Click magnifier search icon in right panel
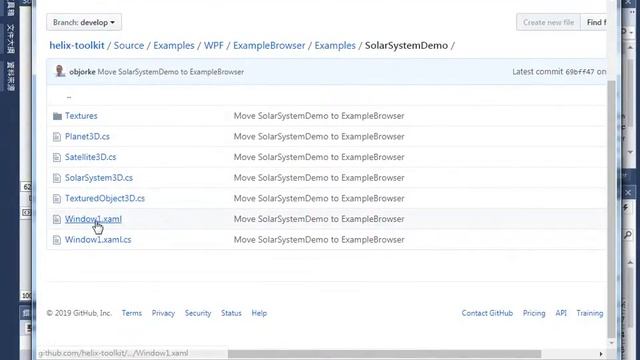Screen dimensions: 640x360 (628, 234)
